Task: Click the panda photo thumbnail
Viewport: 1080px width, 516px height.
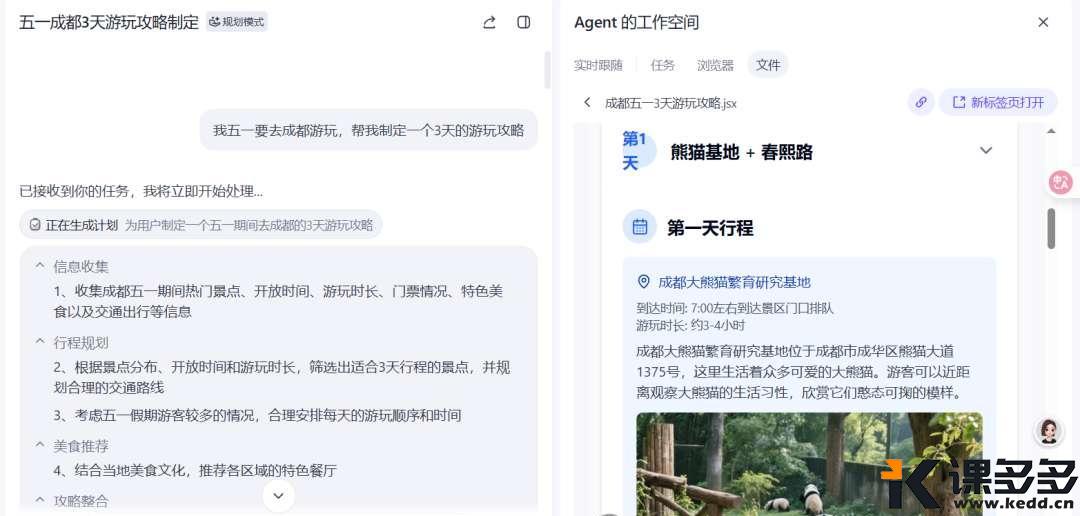Action: click(x=809, y=463)
